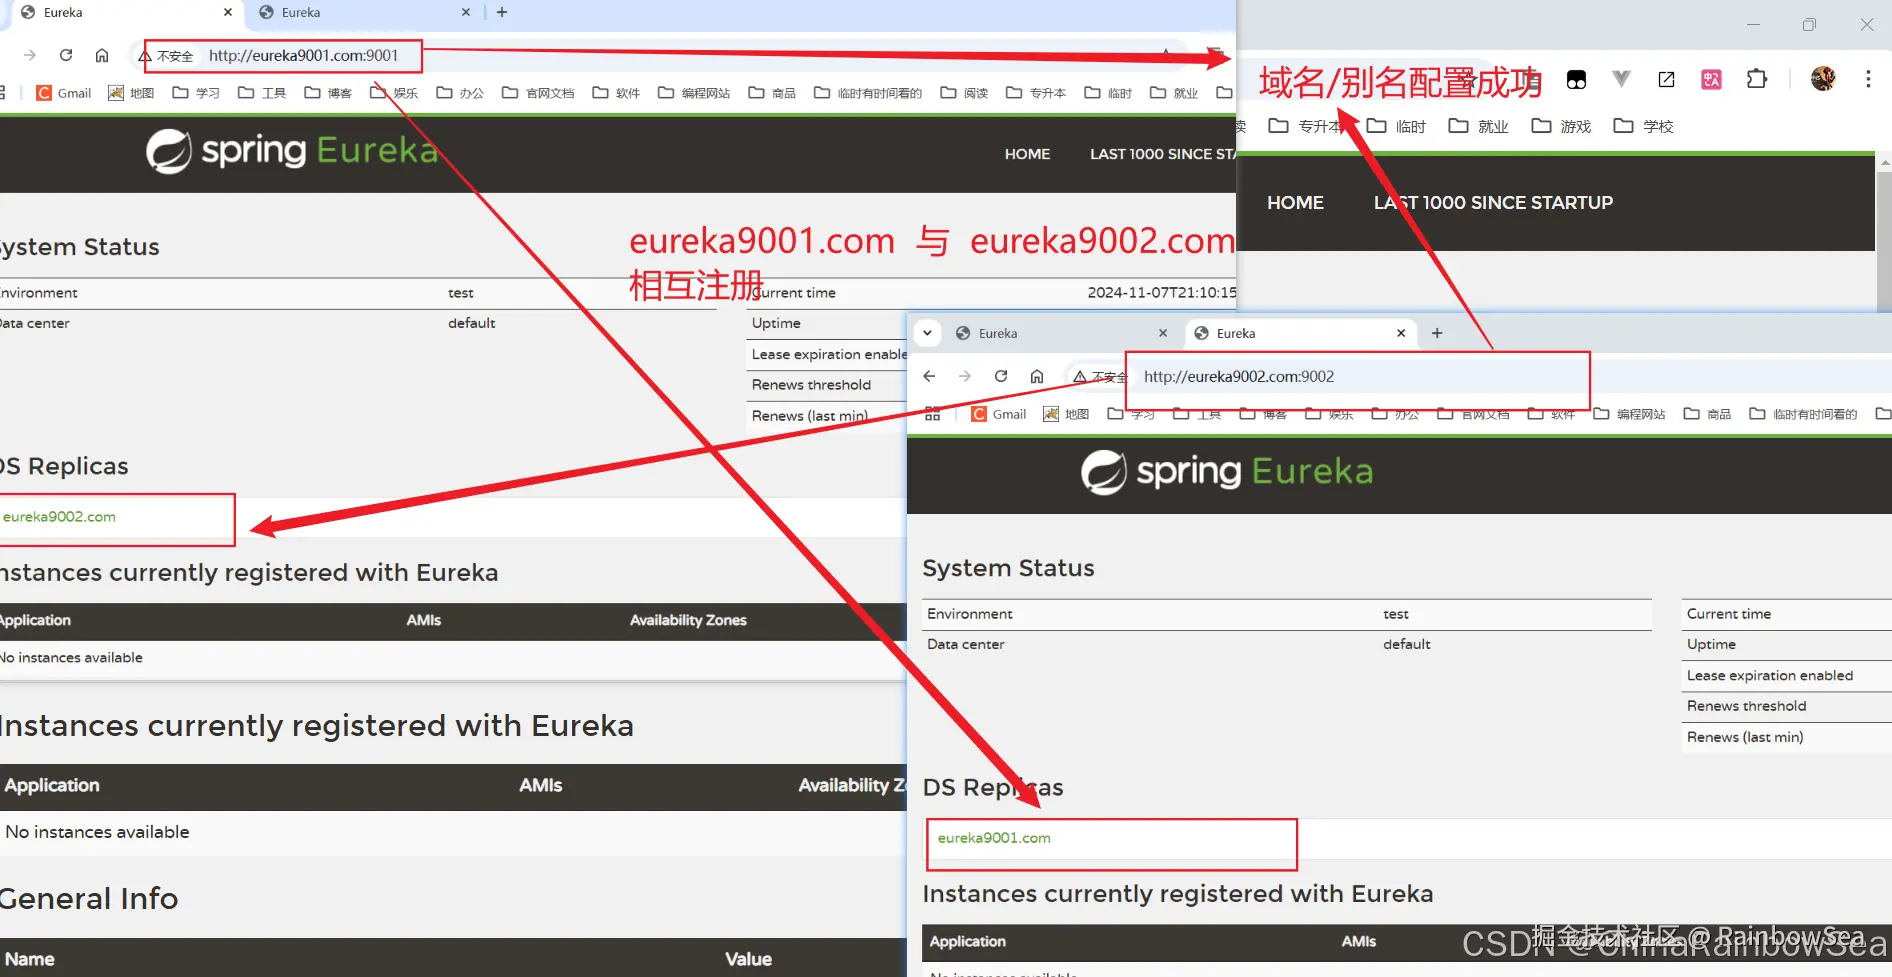Click the spring Eureka logo on the eureka9002 page

coord(1227,472)
